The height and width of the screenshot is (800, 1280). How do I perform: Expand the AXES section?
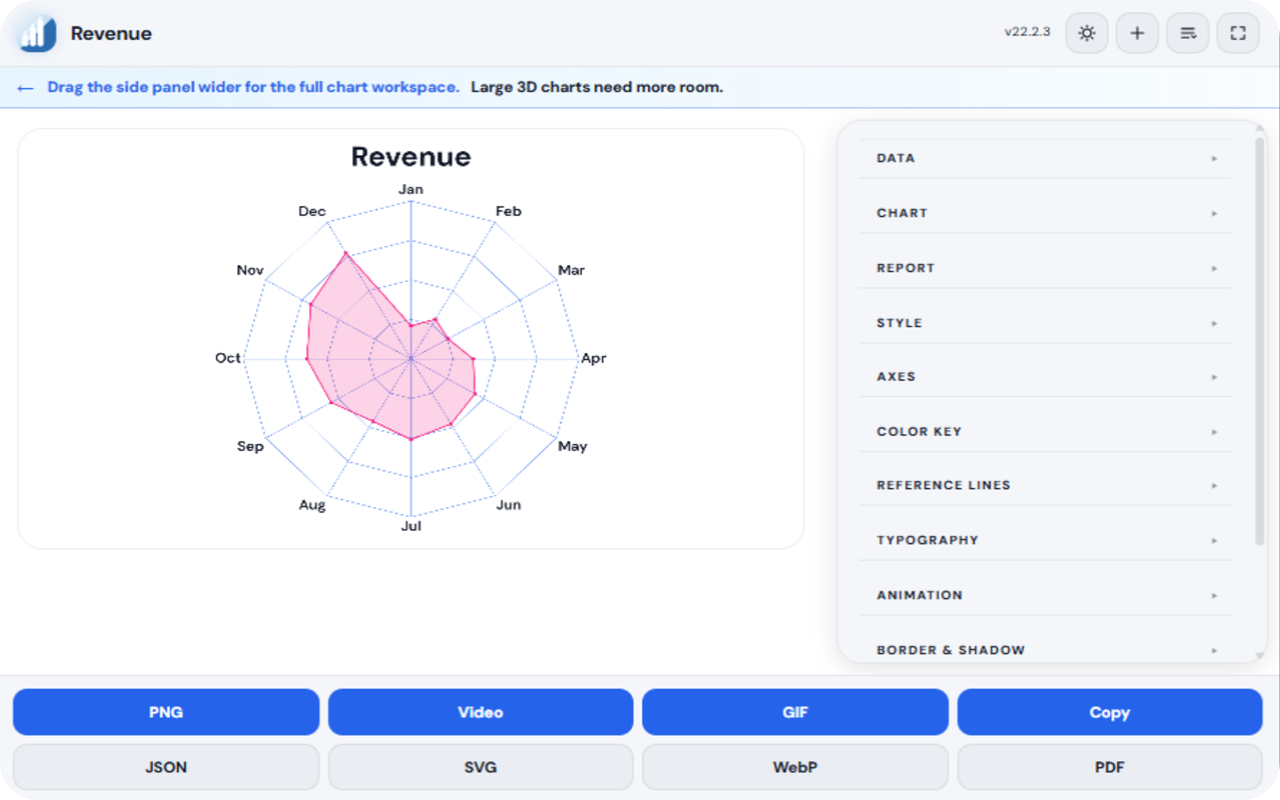[x=1045, y=377]
